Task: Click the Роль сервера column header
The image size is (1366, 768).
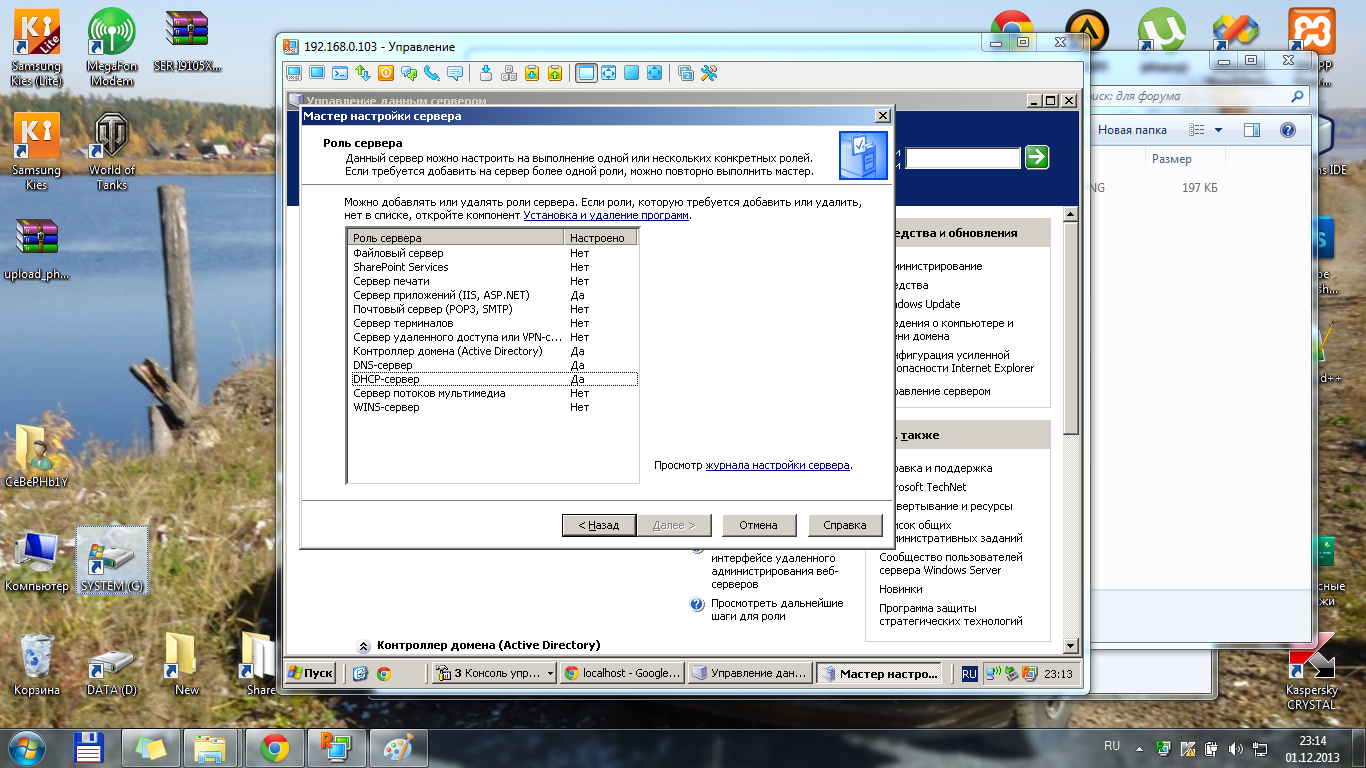Action: click(456, 238)
